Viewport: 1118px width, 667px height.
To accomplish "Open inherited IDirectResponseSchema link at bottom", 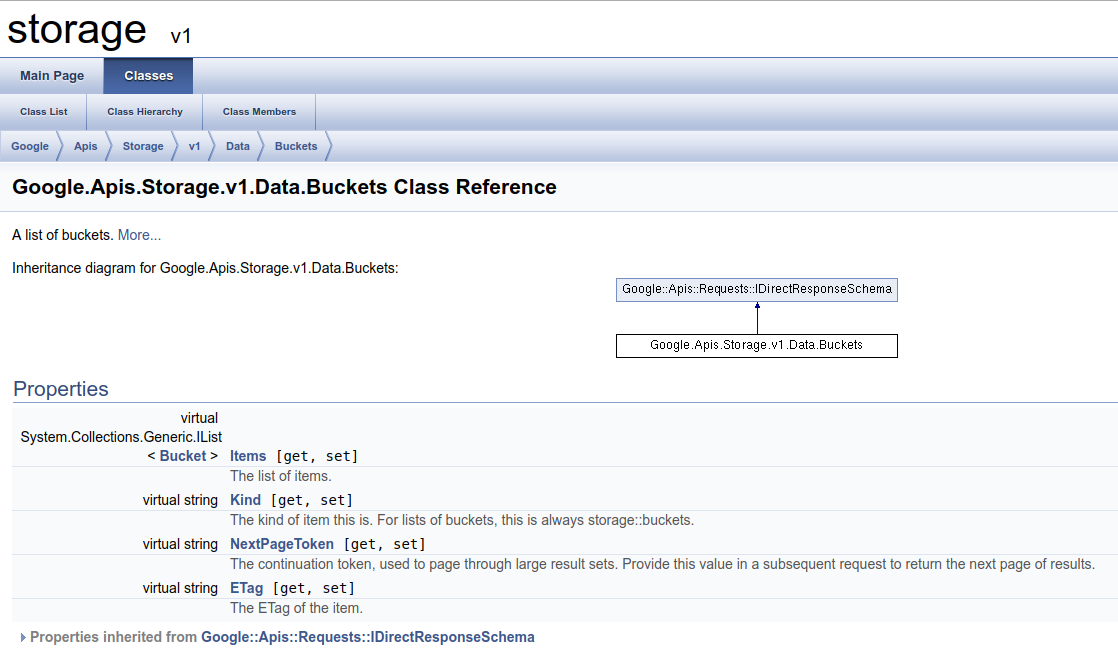I will coord(367,637).
